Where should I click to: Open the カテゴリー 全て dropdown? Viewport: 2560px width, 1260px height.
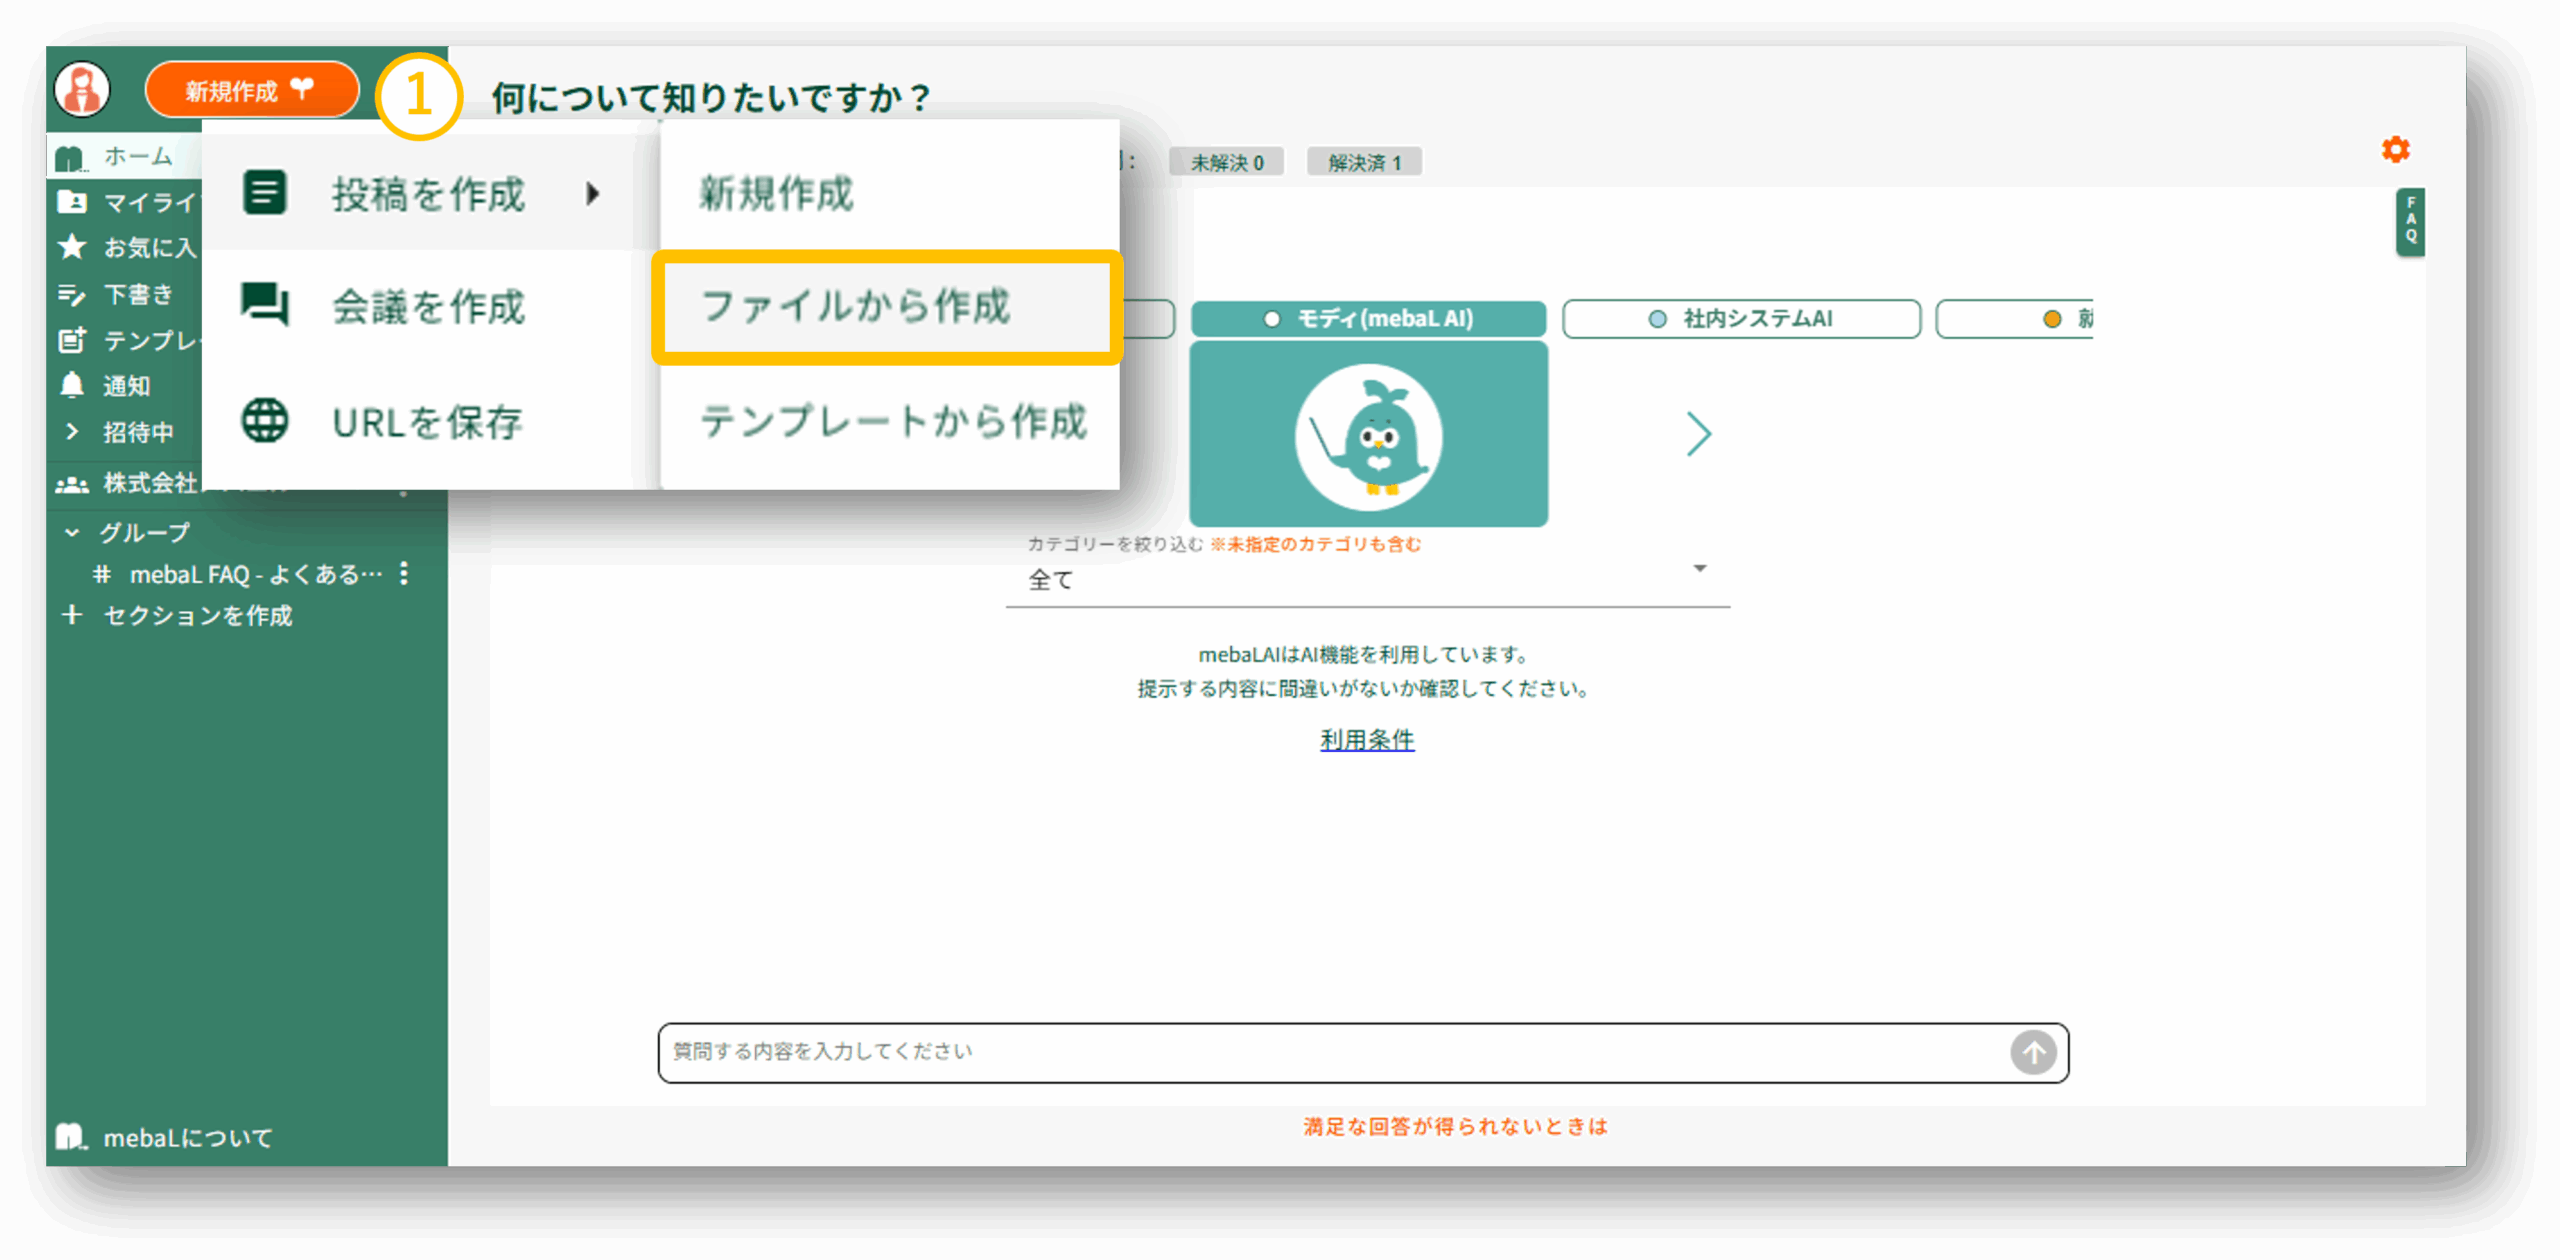coord(1368,580)
